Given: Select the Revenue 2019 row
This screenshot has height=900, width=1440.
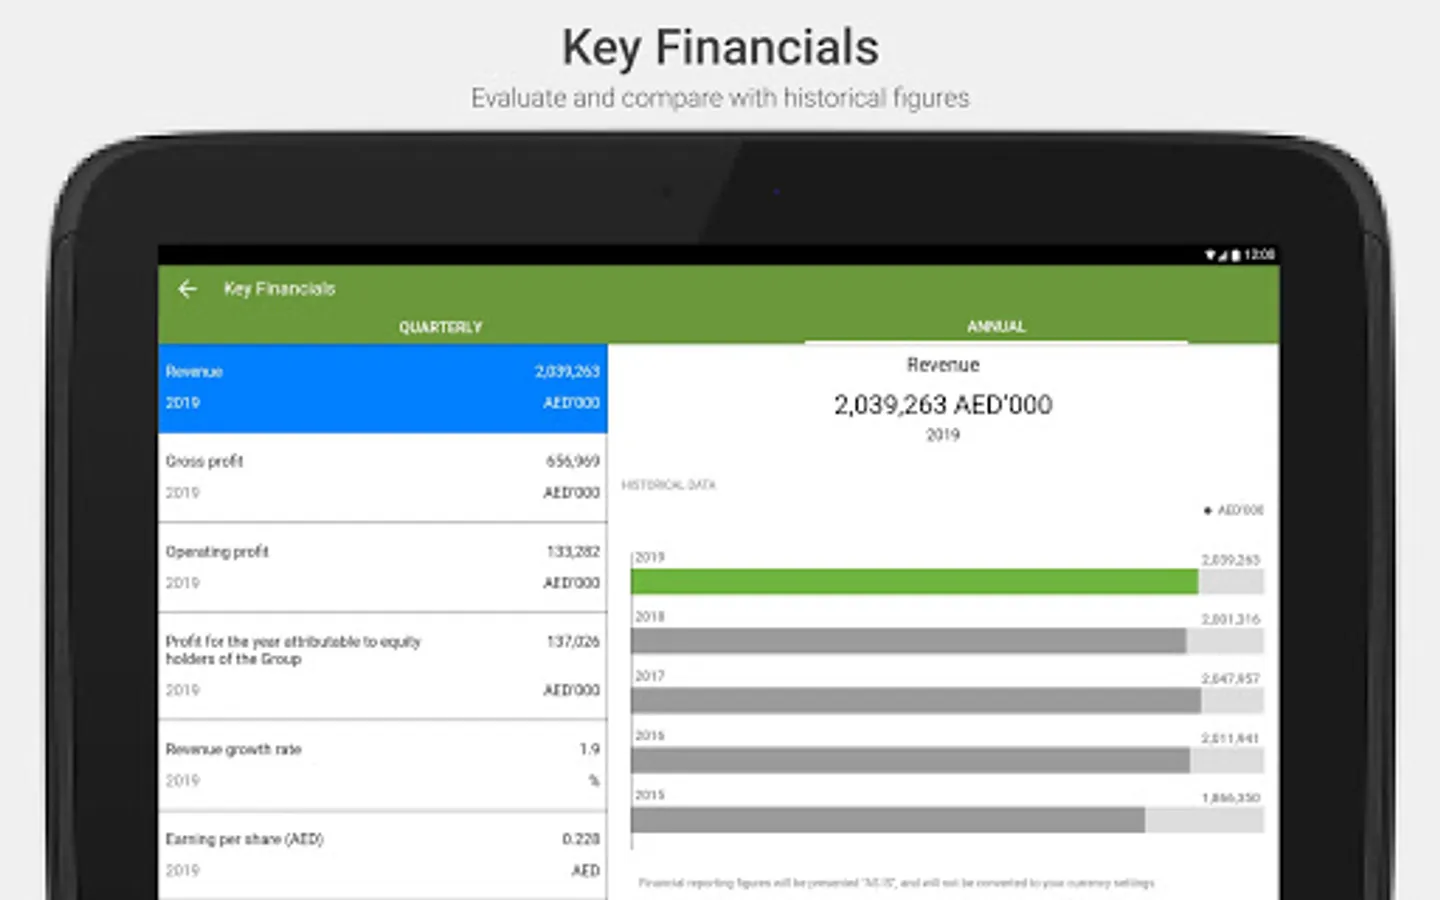Looking at the screenshot, I should (x=383, y=388).
